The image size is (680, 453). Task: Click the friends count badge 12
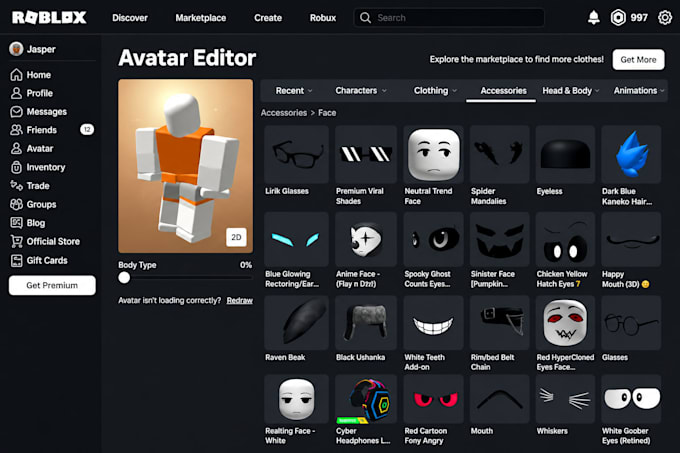[87, 130]
